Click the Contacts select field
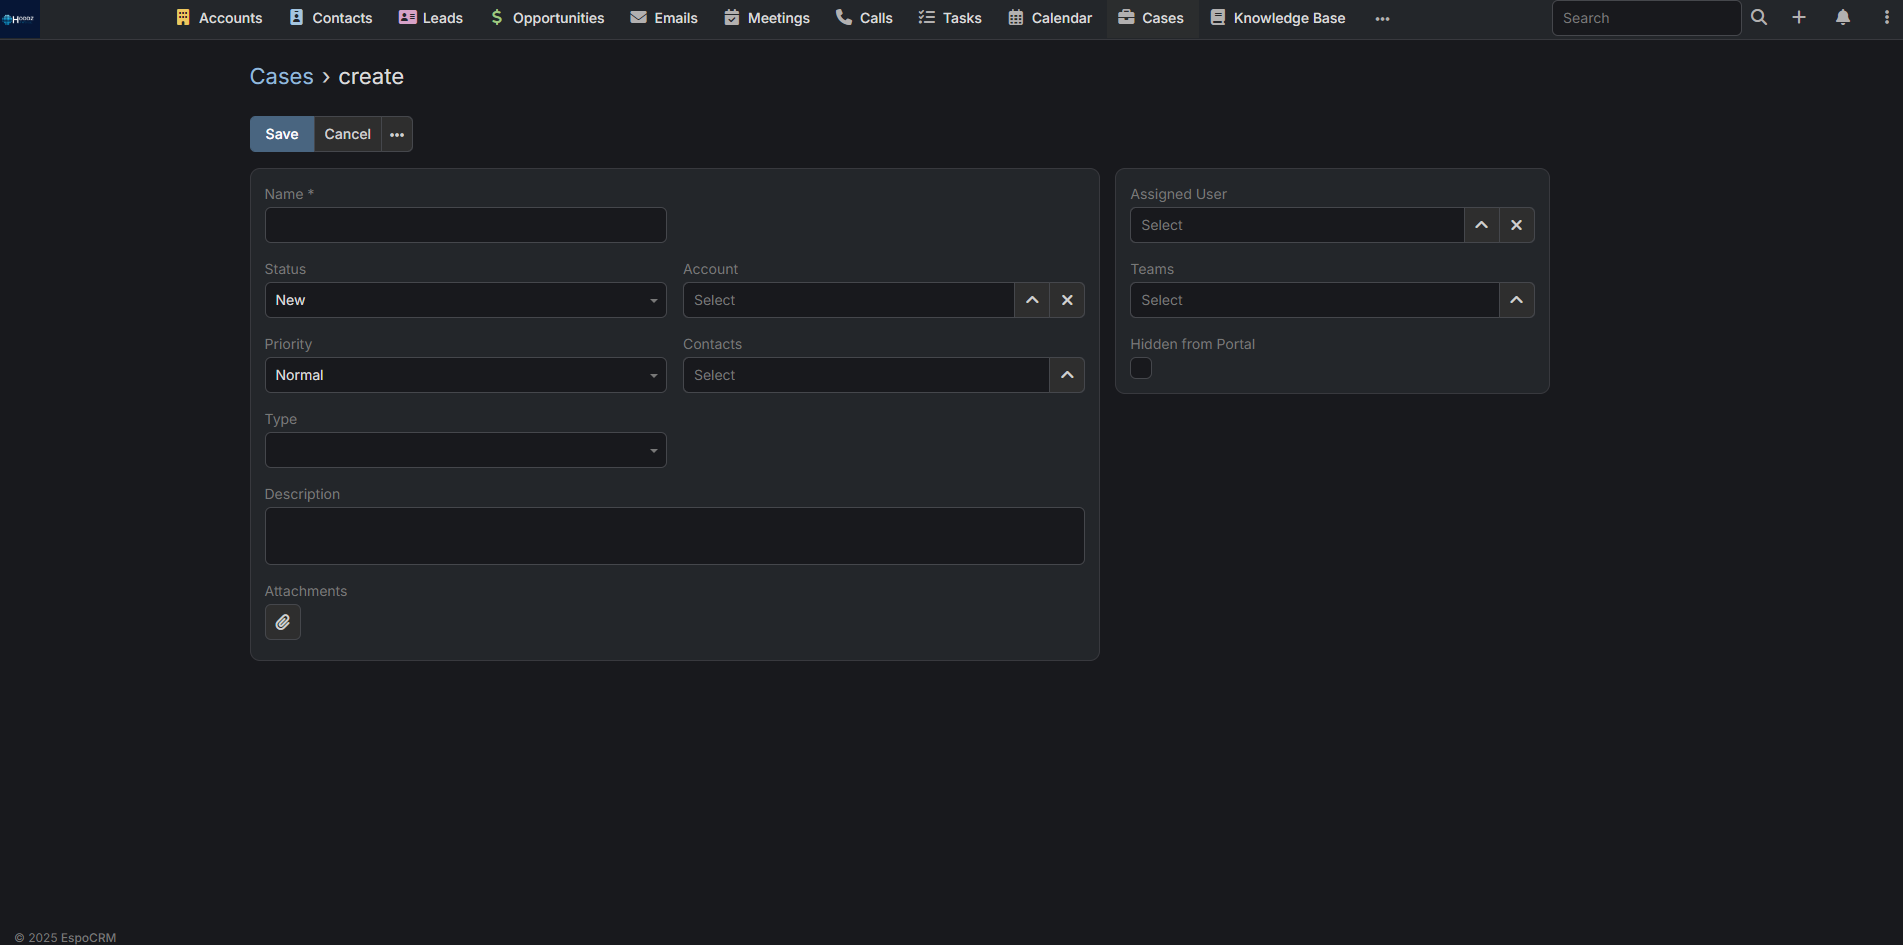The height and width of the screenshot is (945, 1903). click(x=866, y=375)
